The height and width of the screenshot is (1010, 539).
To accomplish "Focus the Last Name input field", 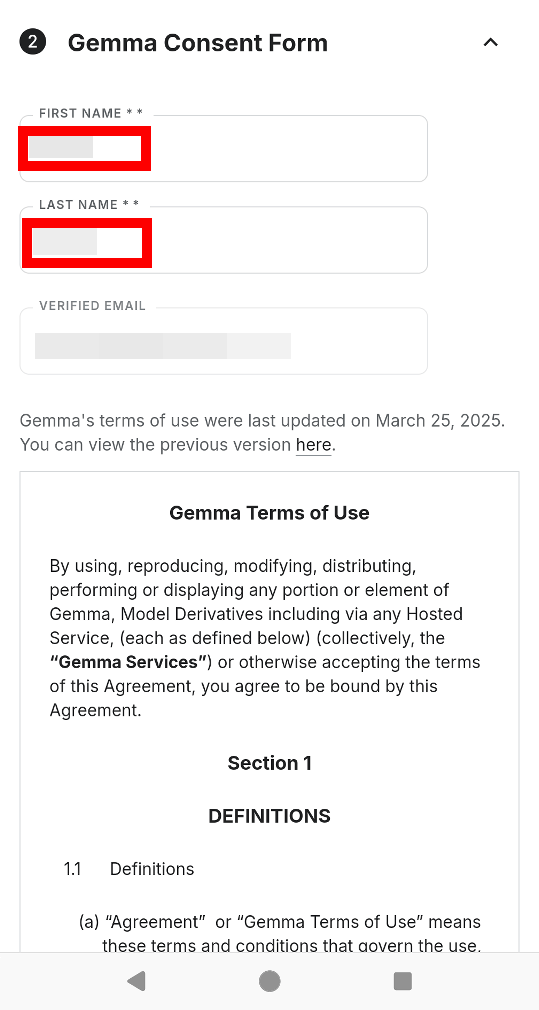I will (x=223, y=240).
